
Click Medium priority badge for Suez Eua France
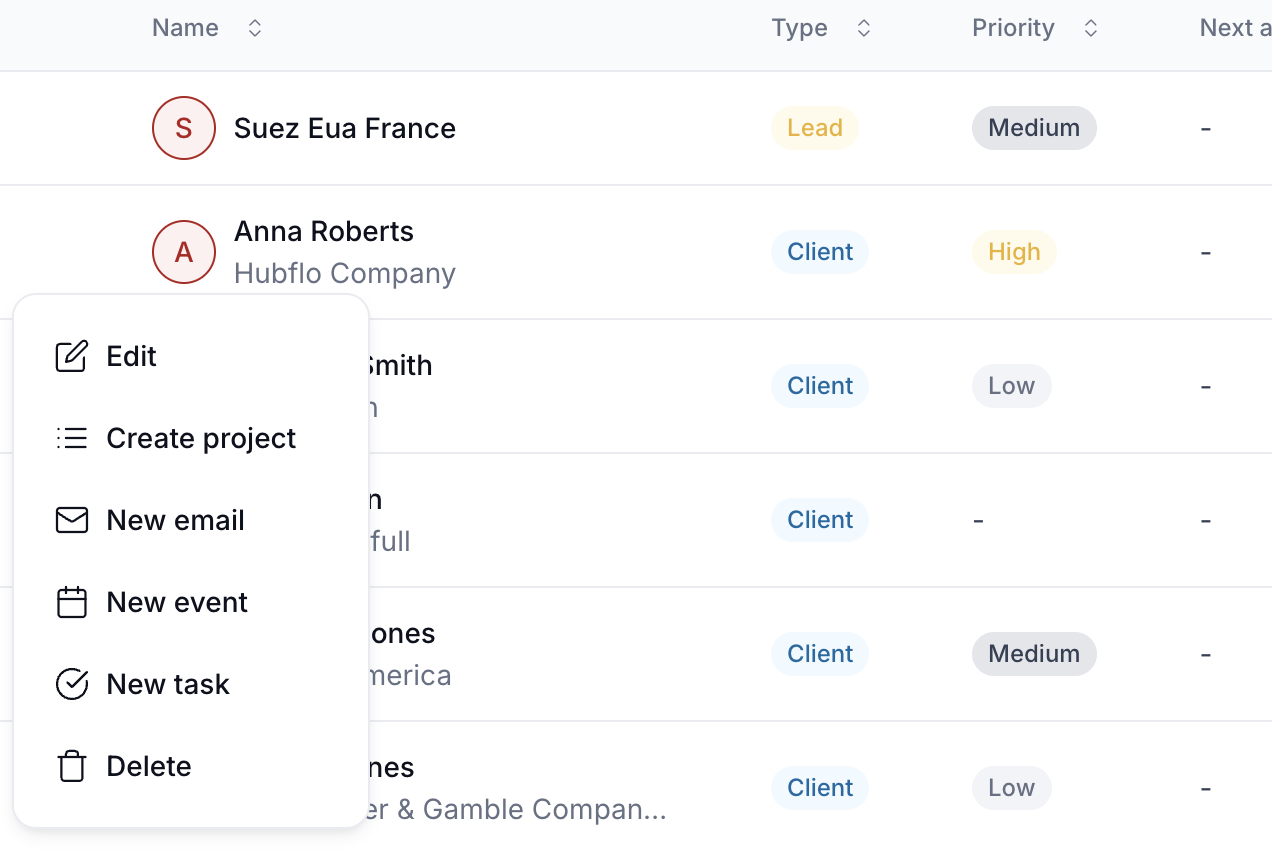pyautogui.click(x=1034, y=128)
